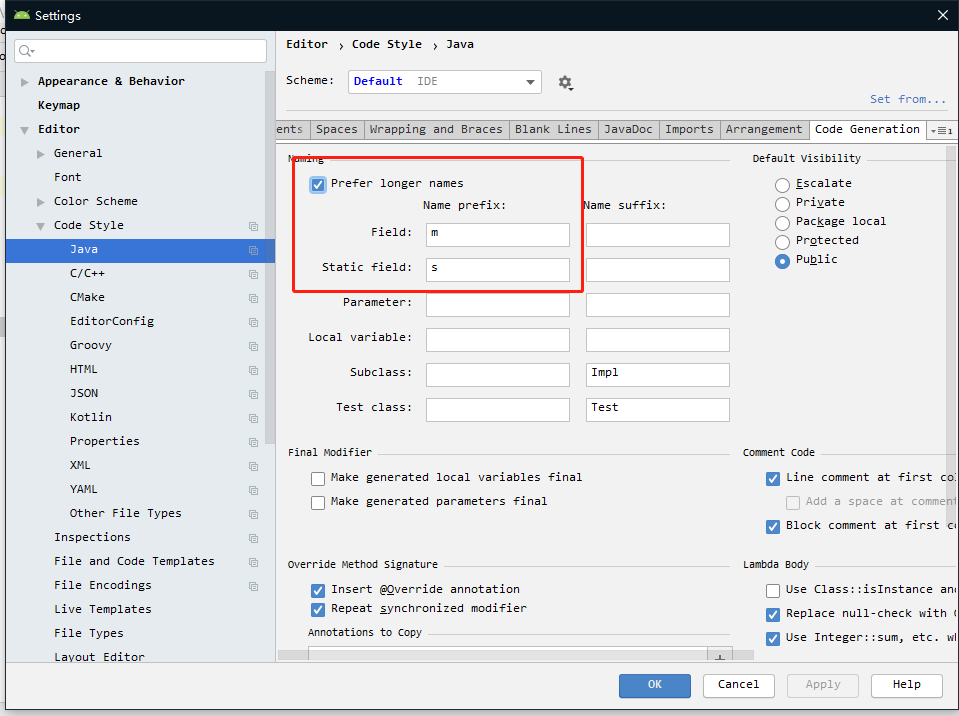Switch to Wrapping and Braces tab
The height and width of the screenshot is (716, 959).
point(435,130)
